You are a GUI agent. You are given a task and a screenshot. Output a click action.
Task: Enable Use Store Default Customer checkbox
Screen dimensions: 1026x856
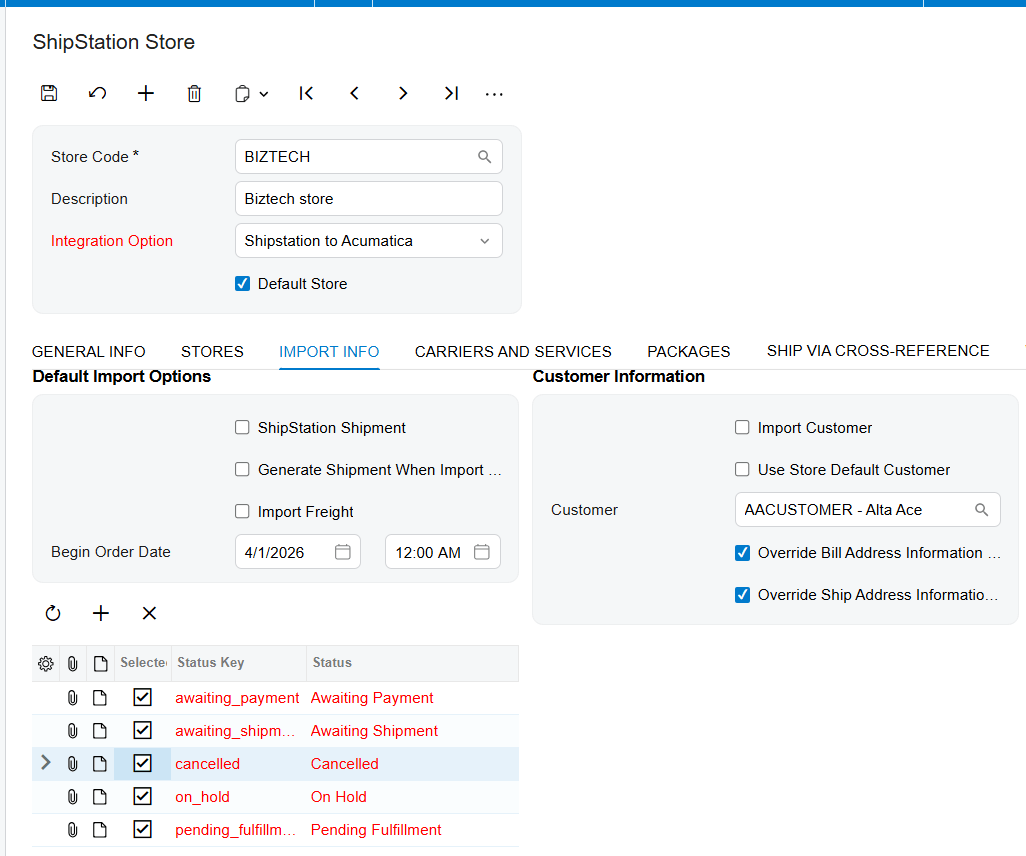coord(742,469)
